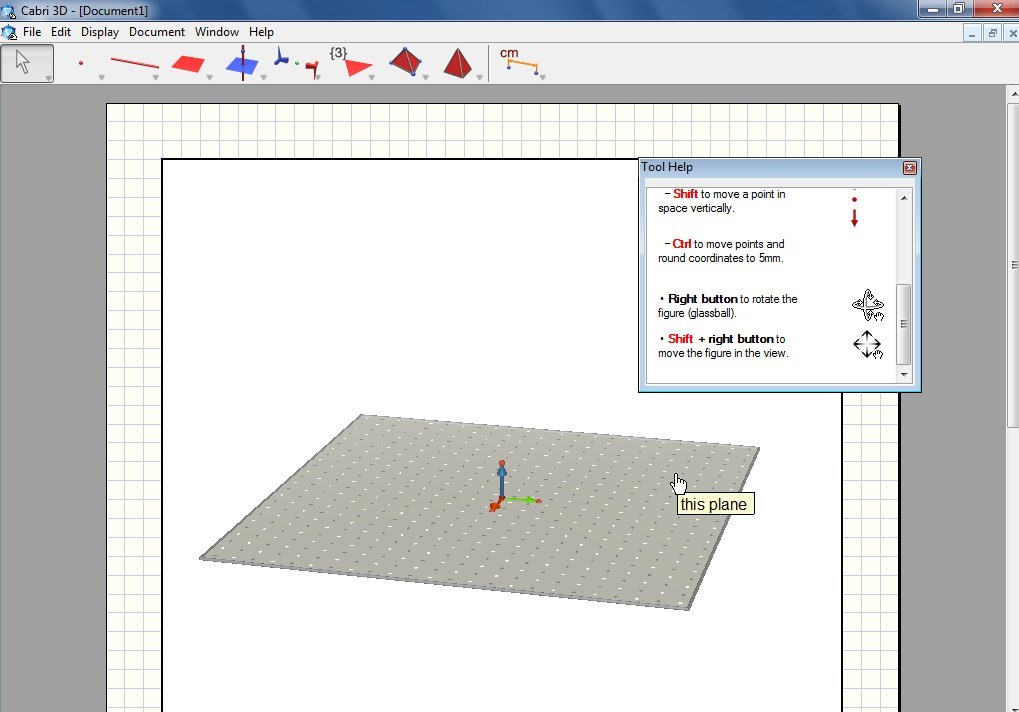This screenshot has height=712, width=1019.
Task: Select the Point tool
Action: (x=80, y=62)
